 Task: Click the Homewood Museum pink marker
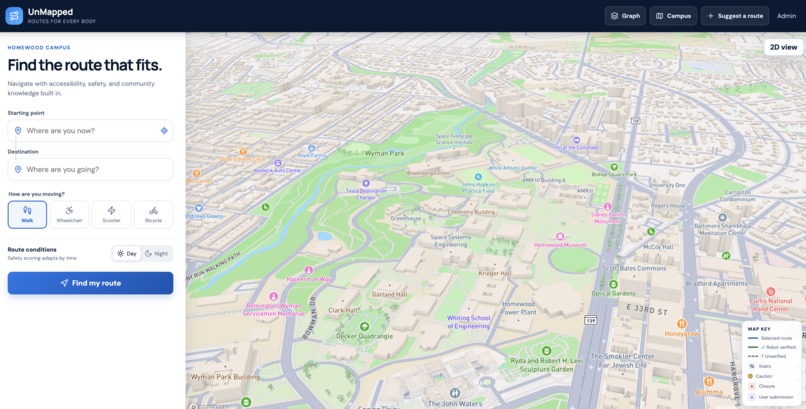tap(560, 236)
